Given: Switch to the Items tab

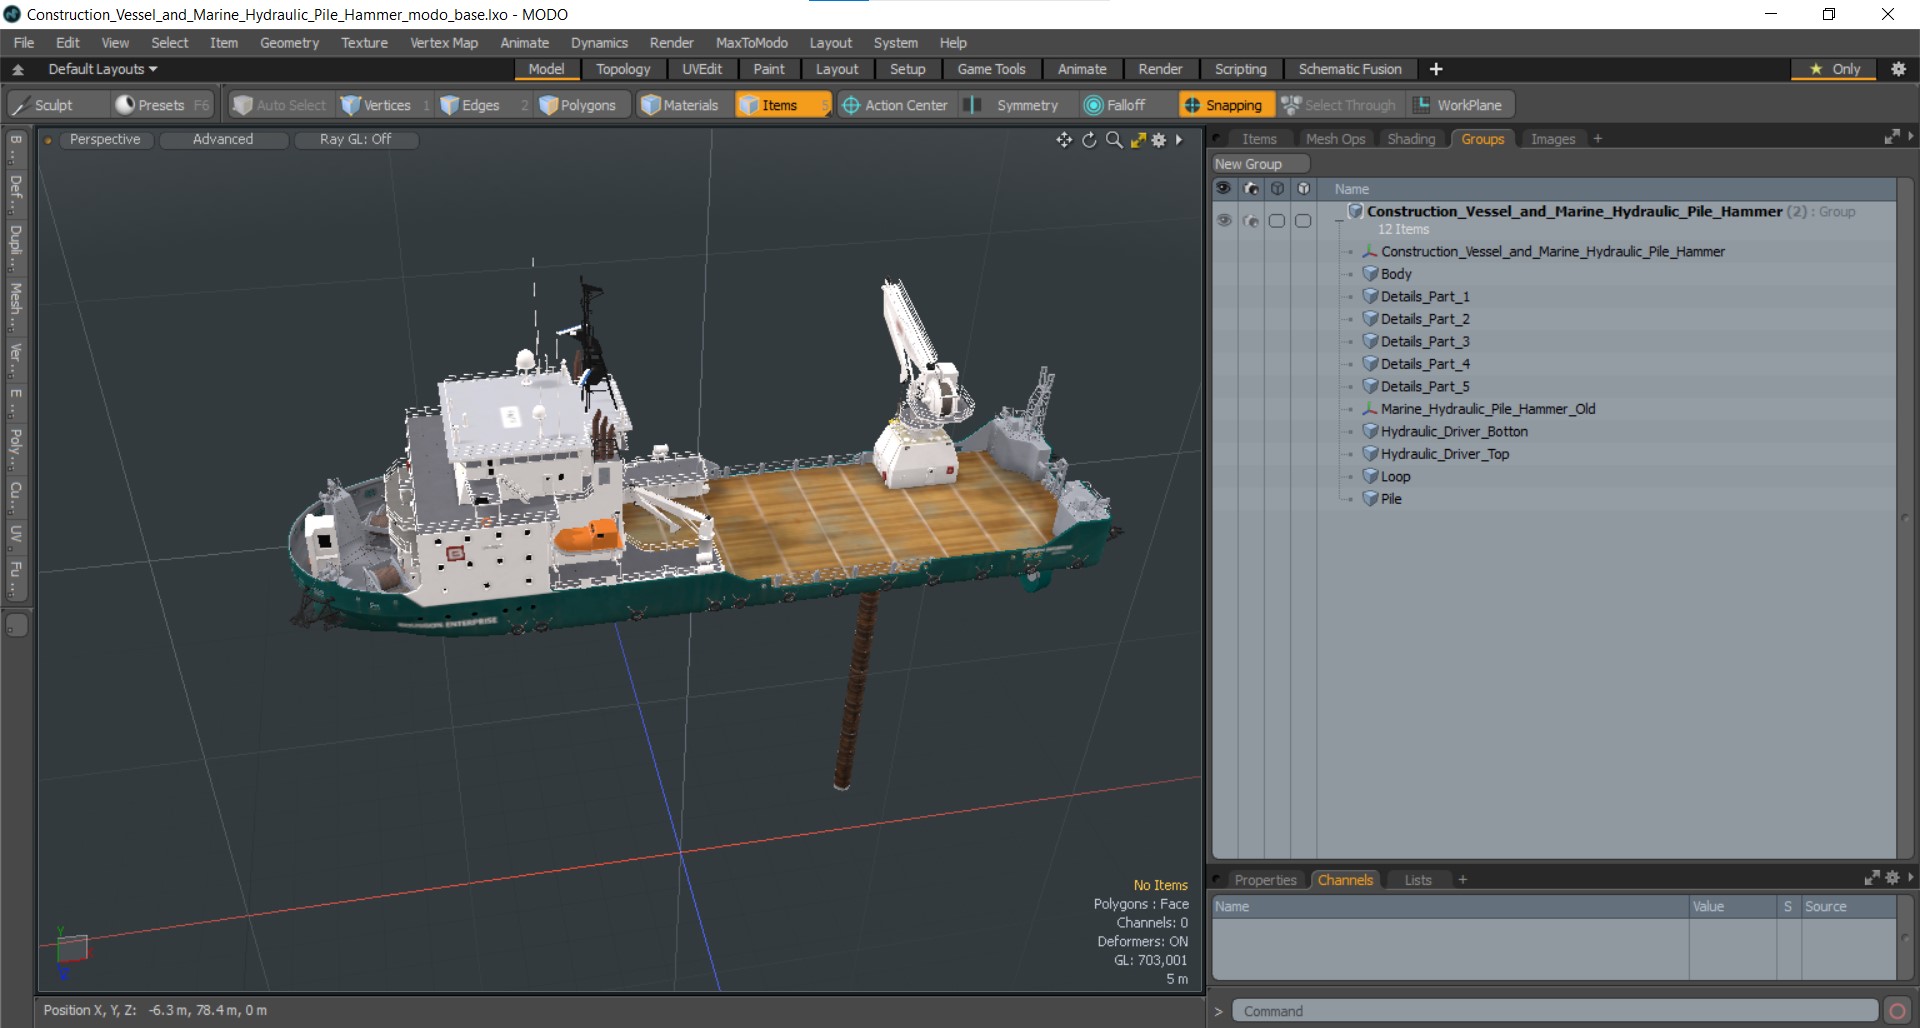Looking at the screenshot, I should pyautogui.click(x=1259, y=139).
